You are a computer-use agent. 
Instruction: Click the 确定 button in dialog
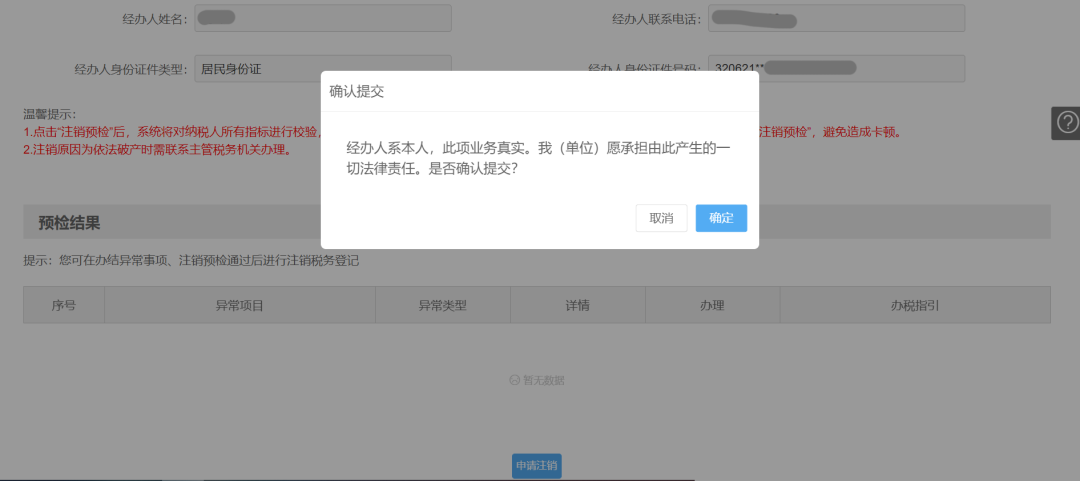(721, 218)
